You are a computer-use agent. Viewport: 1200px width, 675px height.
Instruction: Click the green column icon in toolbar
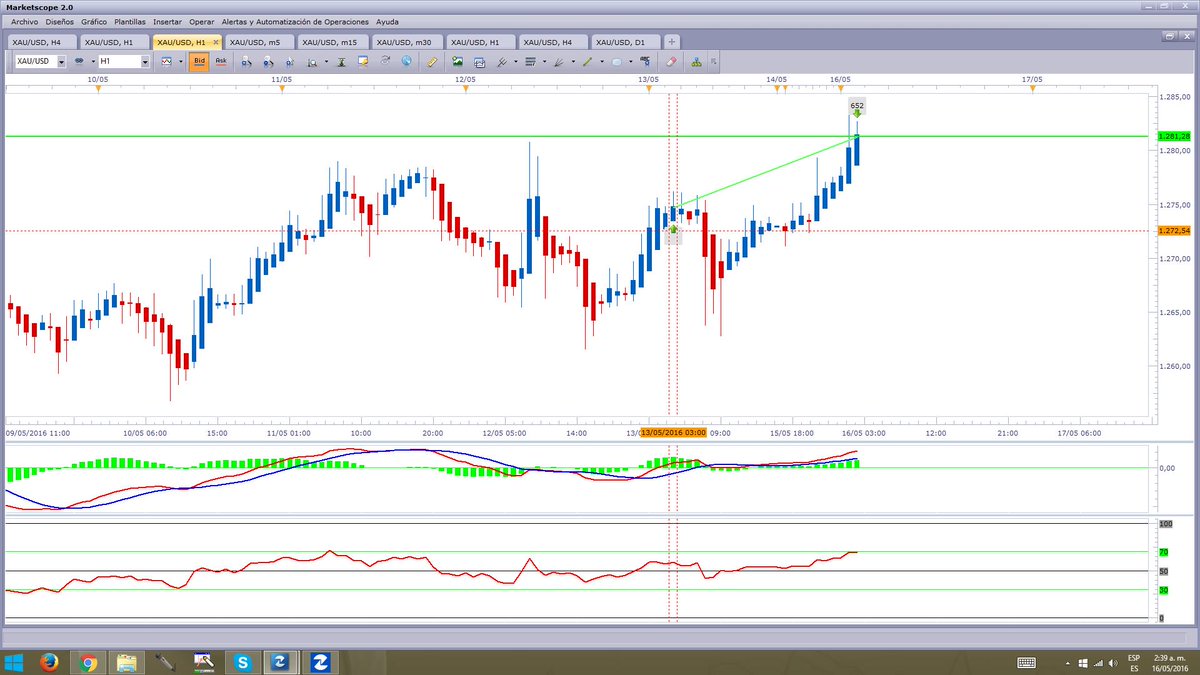point(341,61)
